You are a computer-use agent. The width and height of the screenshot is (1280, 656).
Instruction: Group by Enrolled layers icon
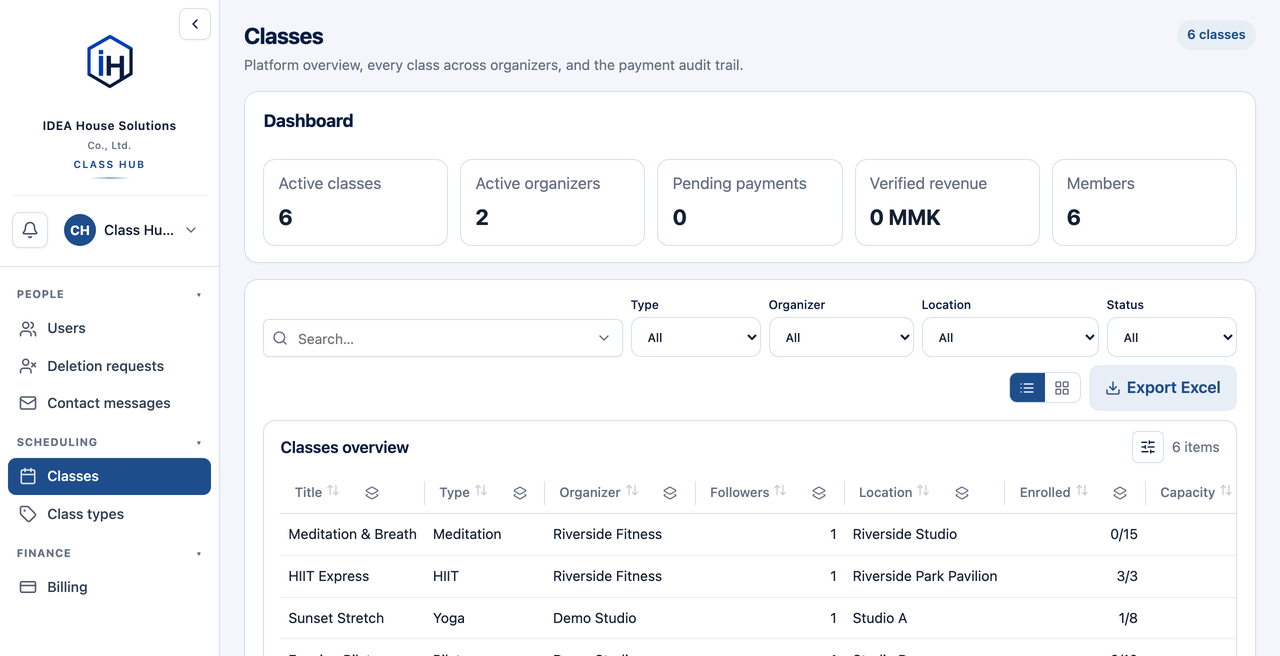coord(1120,493)
